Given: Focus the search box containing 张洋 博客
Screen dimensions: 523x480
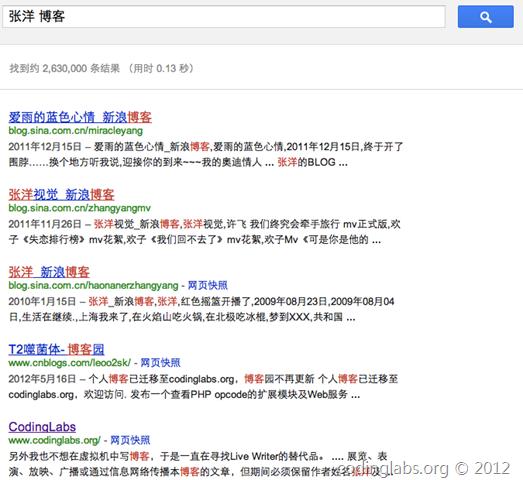Looking at the screenshot, I should 224,17.
